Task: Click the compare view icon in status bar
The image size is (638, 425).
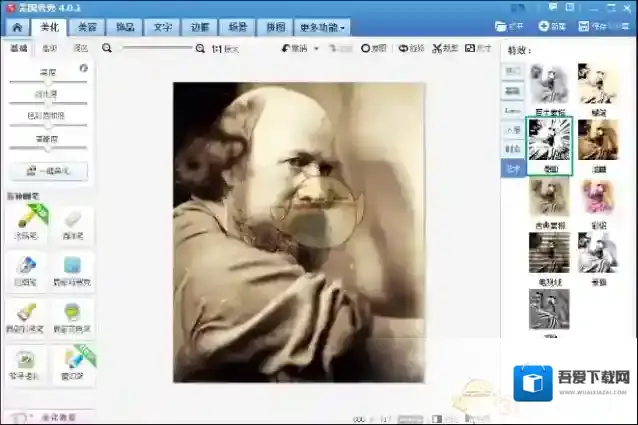Action: point(437,418)
